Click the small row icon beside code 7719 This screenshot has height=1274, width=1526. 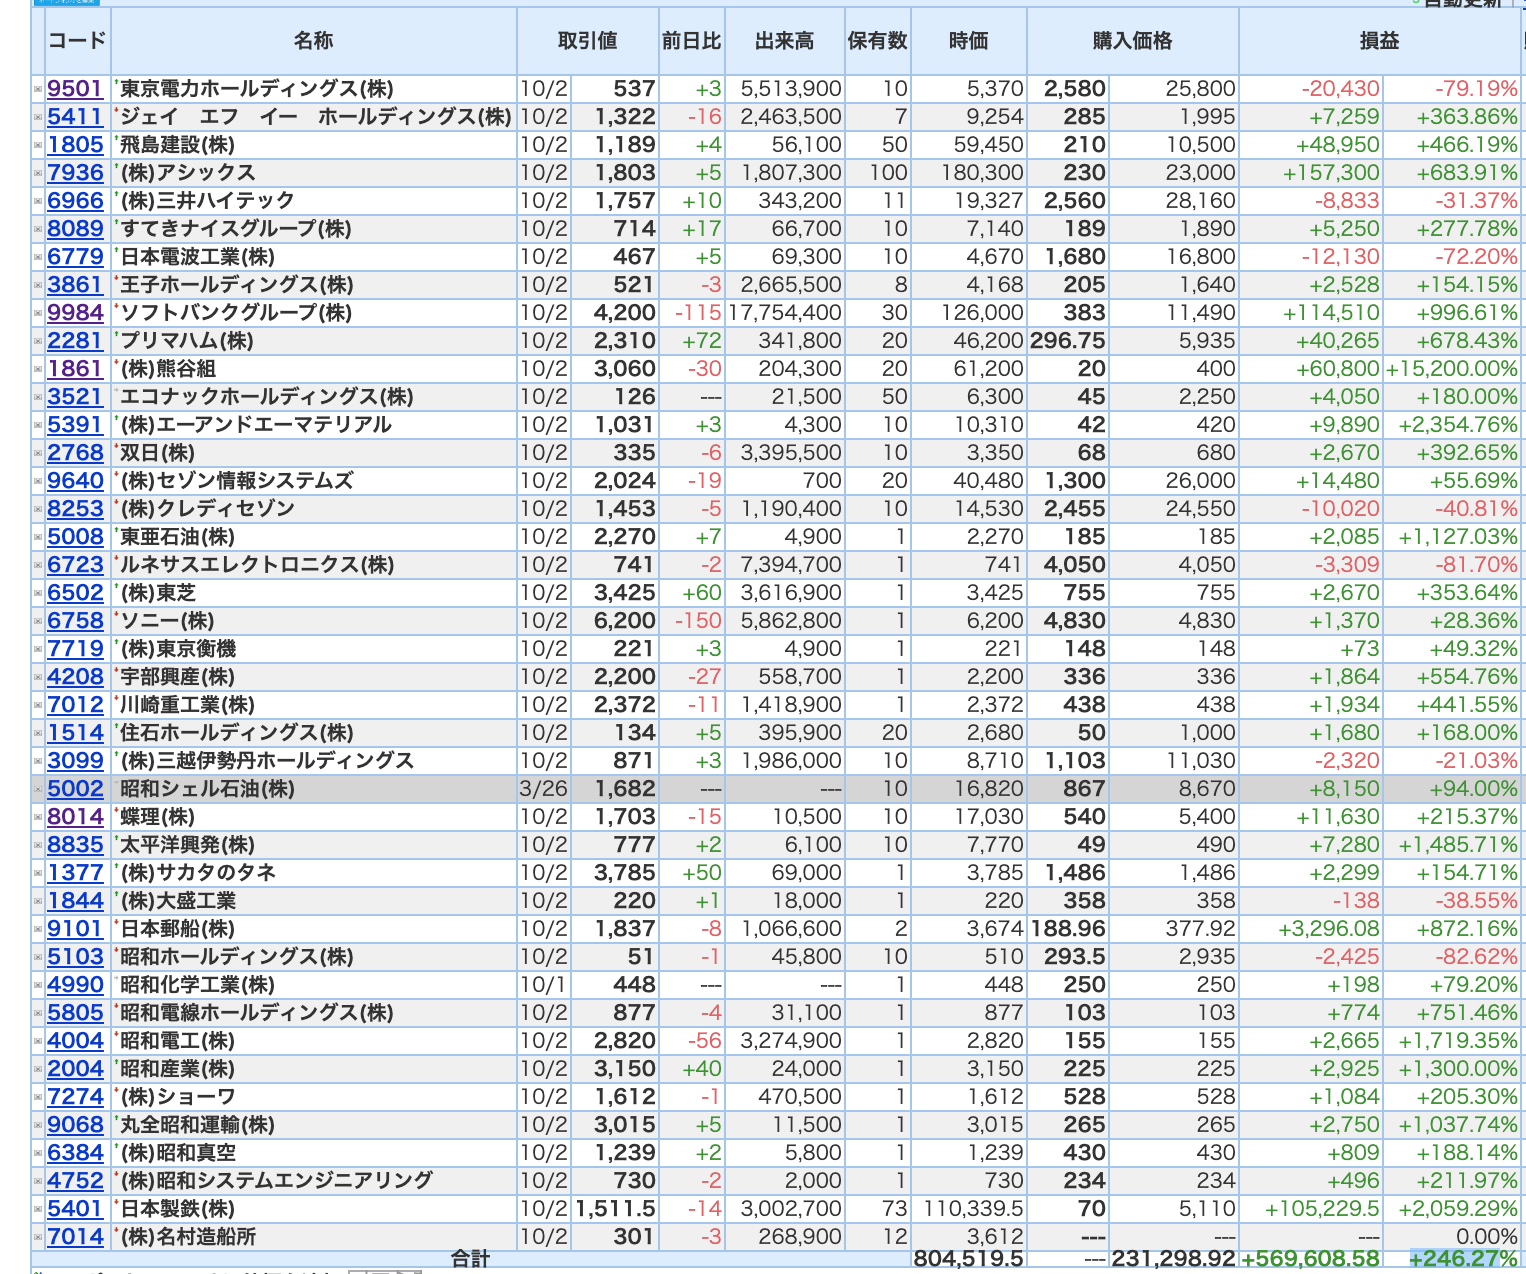[x=38, y=649]
